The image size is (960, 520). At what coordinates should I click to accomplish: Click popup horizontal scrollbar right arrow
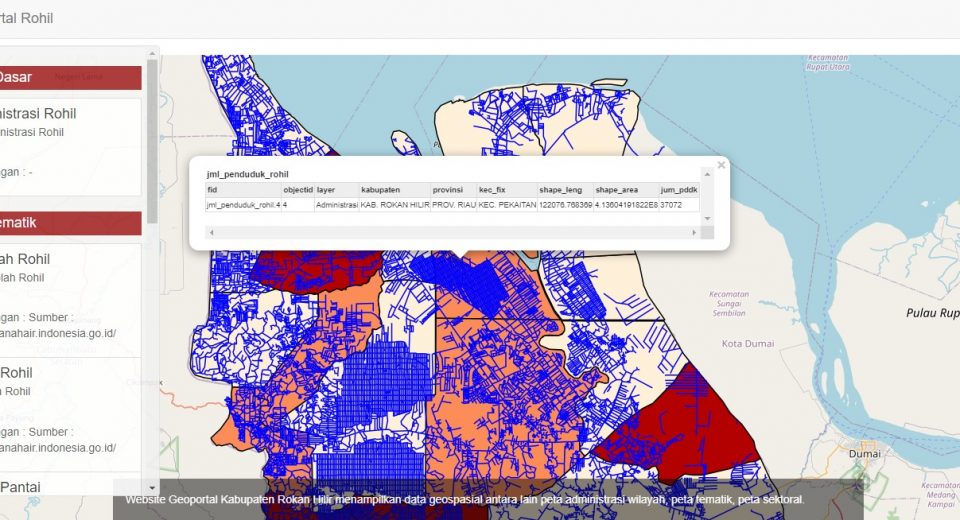[x=694, y=232]
